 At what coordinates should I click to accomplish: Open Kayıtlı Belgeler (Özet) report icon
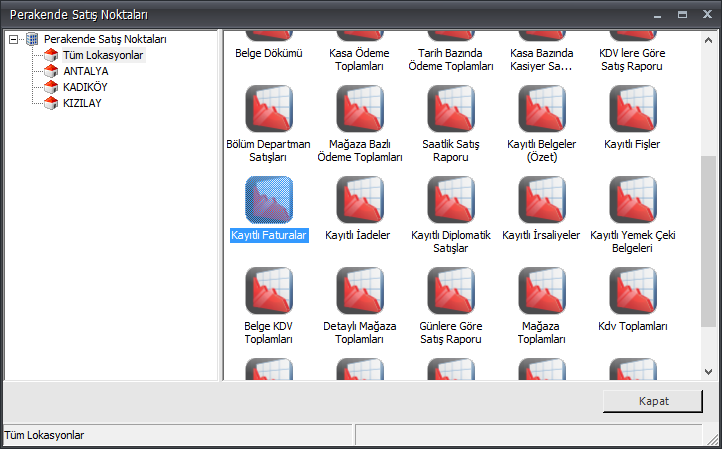pos(542,109)
